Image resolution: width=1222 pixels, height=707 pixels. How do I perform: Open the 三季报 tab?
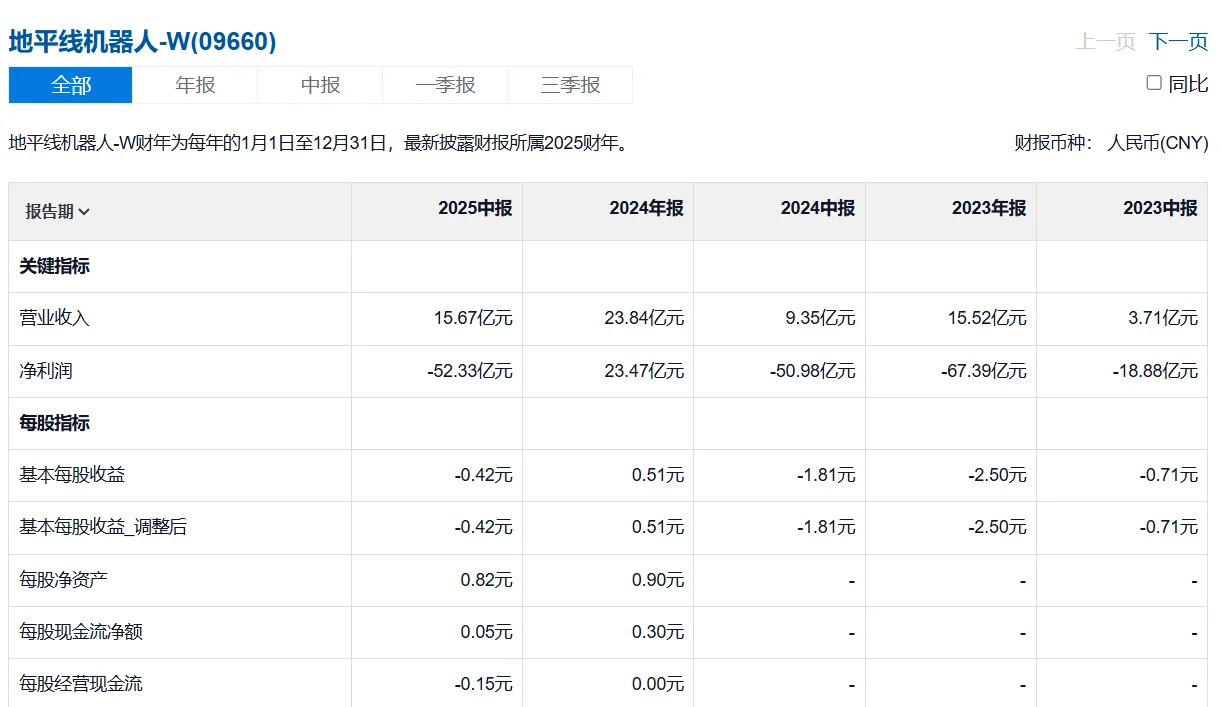coord(570,85)
